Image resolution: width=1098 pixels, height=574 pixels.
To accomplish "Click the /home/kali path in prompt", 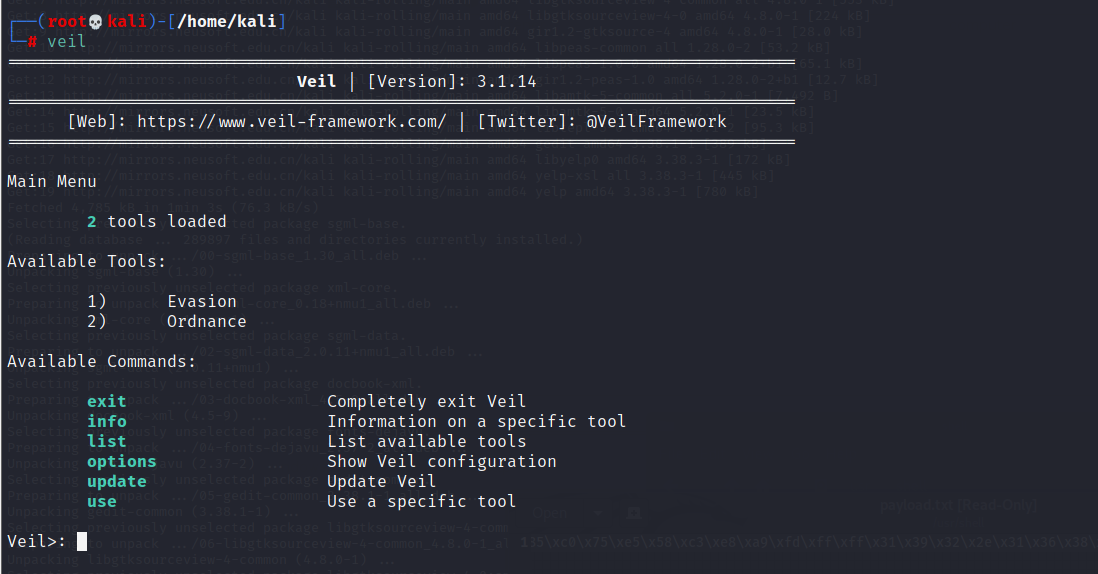I will click(227, 22).
